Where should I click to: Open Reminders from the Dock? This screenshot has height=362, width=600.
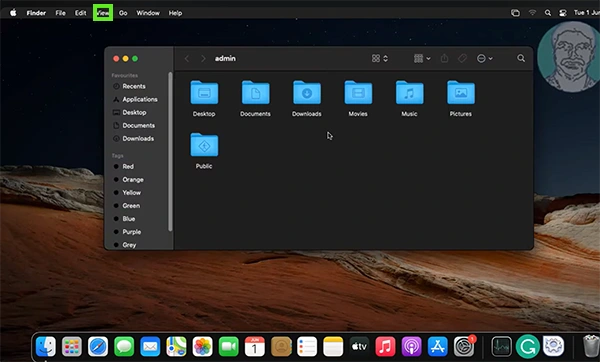307,346
